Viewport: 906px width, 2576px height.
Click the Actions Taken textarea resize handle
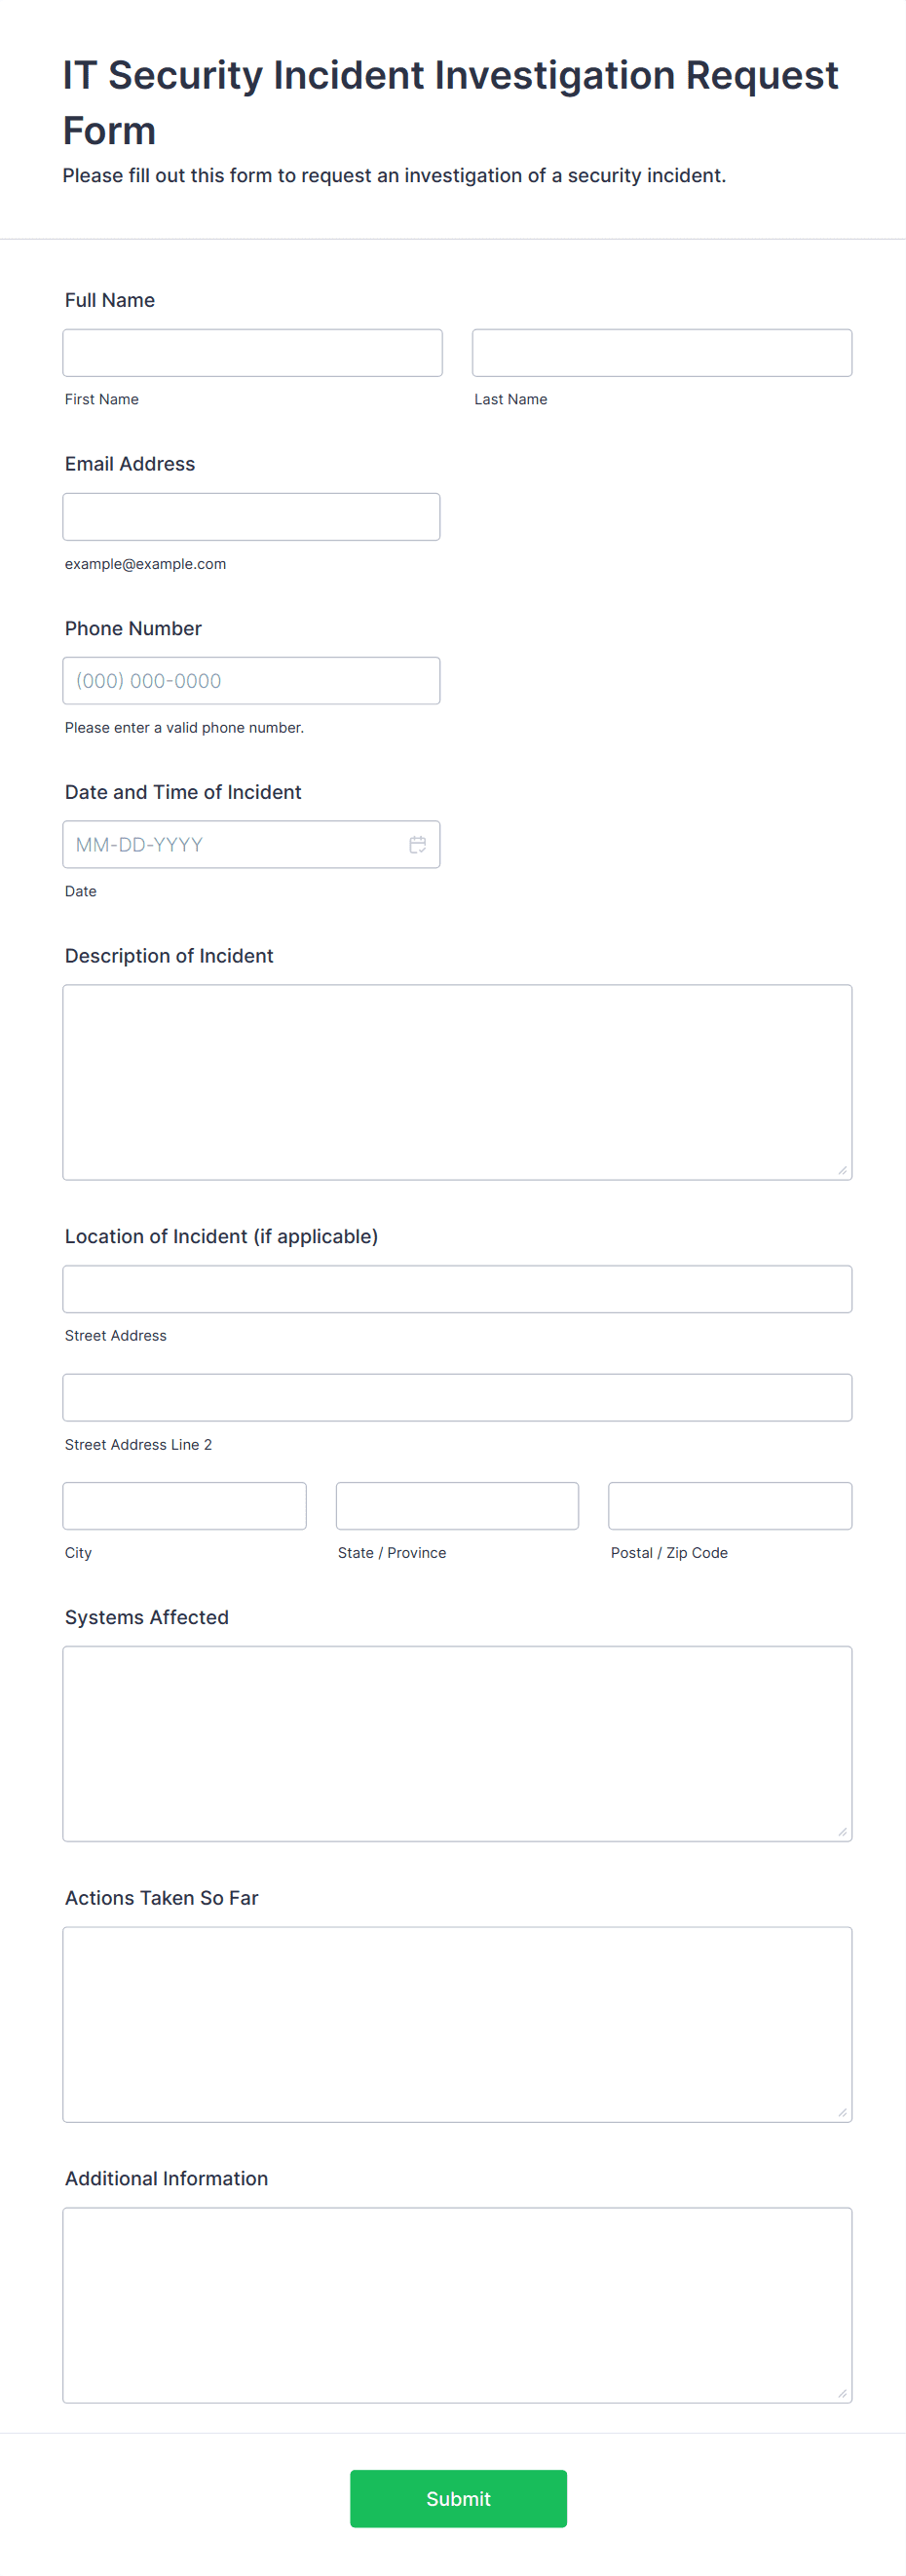pyautogui.click(x=842, y=2112)
